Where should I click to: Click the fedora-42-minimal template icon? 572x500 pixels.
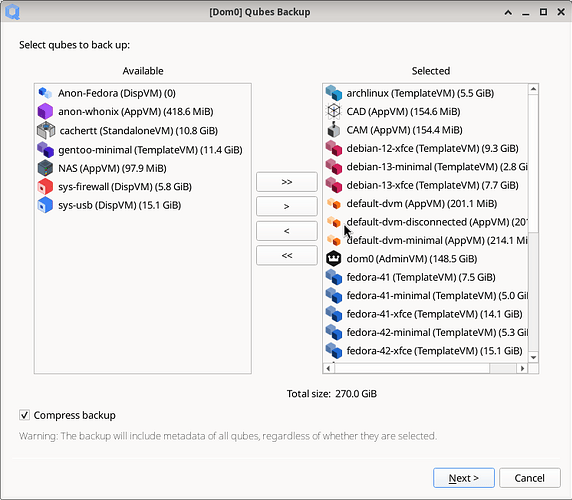pos(333,332)
